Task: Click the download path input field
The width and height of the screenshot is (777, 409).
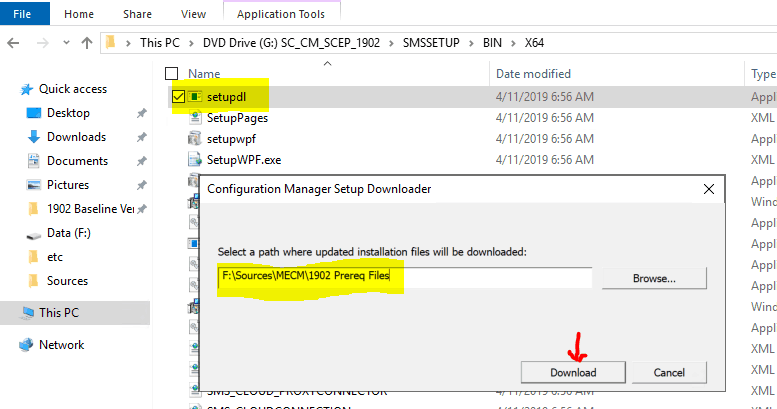Action: click(x=405, y=277)
